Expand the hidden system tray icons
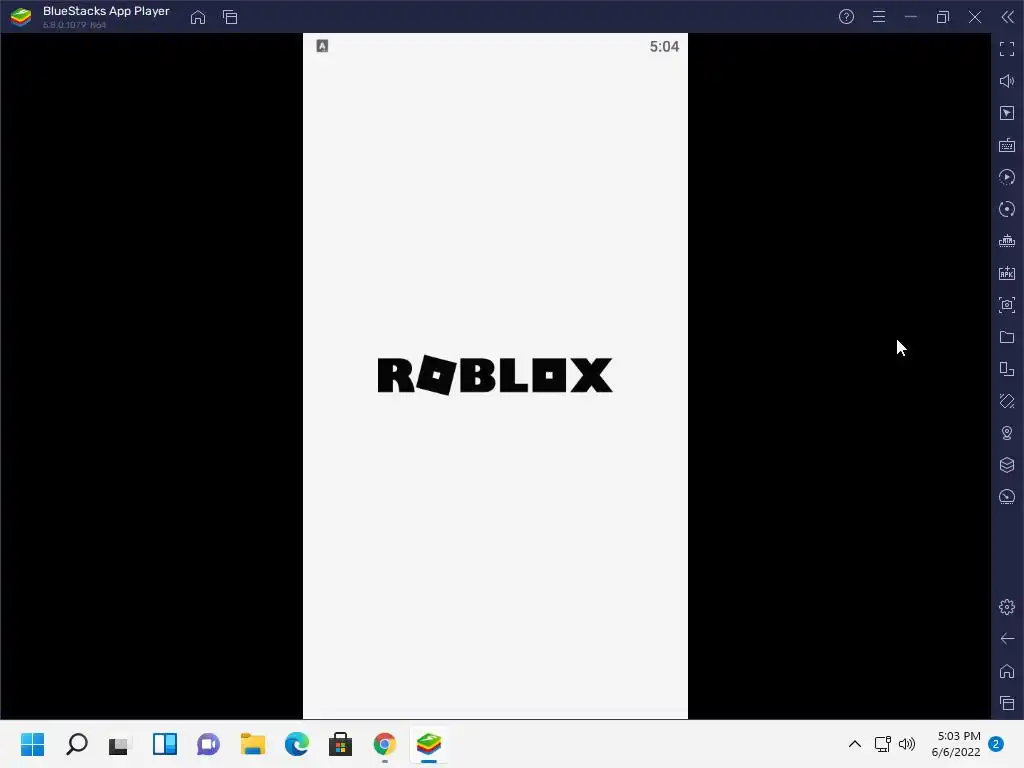Viewport: 1024px width, 768px height. coord(854,744)
